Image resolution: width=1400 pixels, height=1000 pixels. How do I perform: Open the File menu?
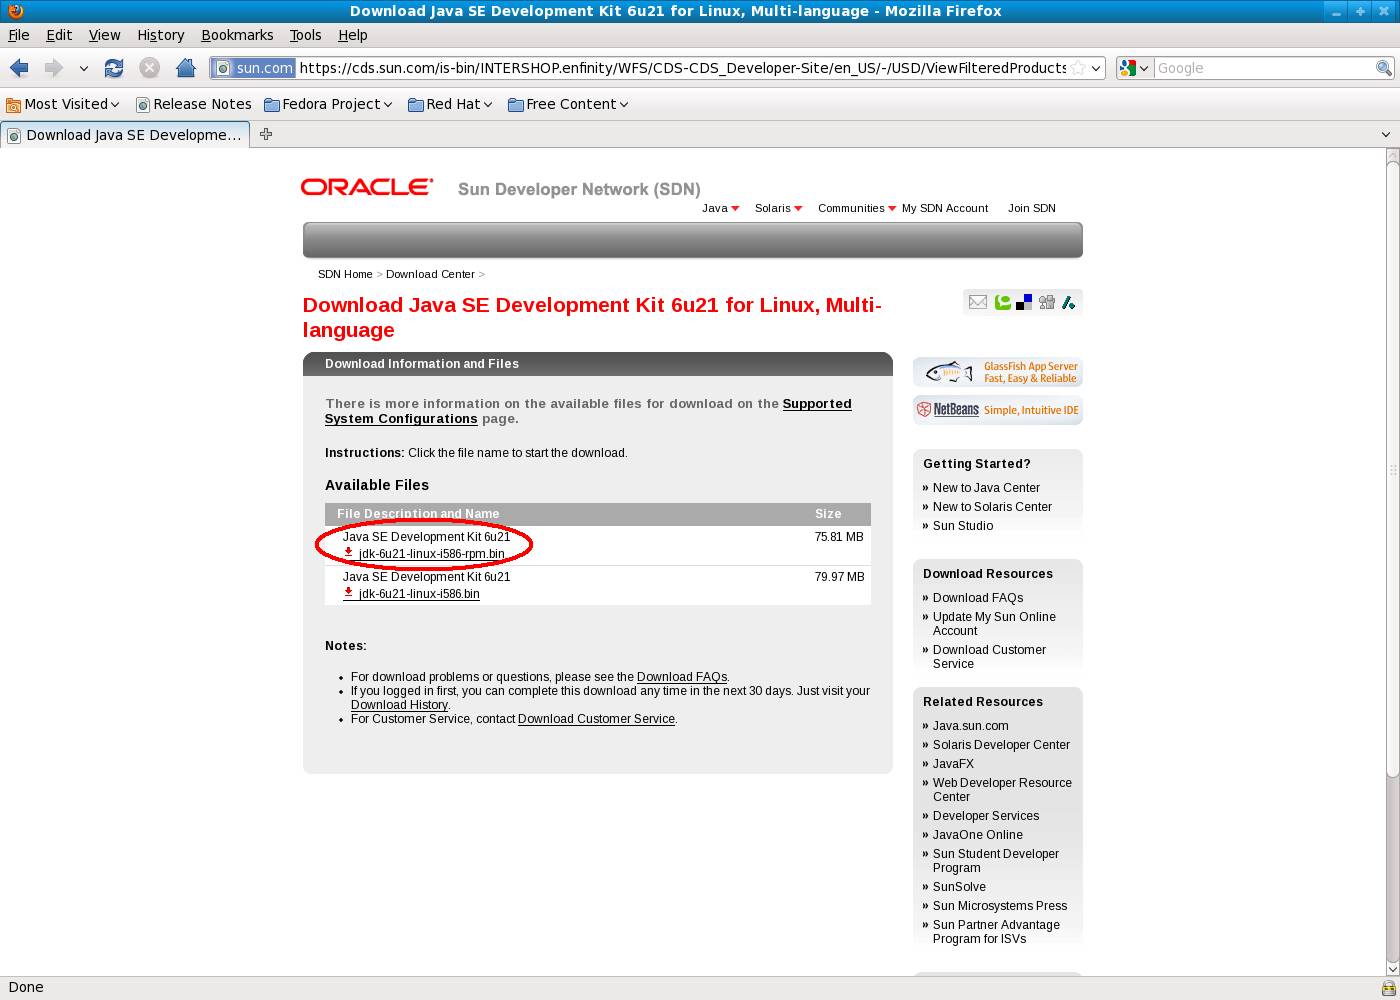click(x=19, y=35)
